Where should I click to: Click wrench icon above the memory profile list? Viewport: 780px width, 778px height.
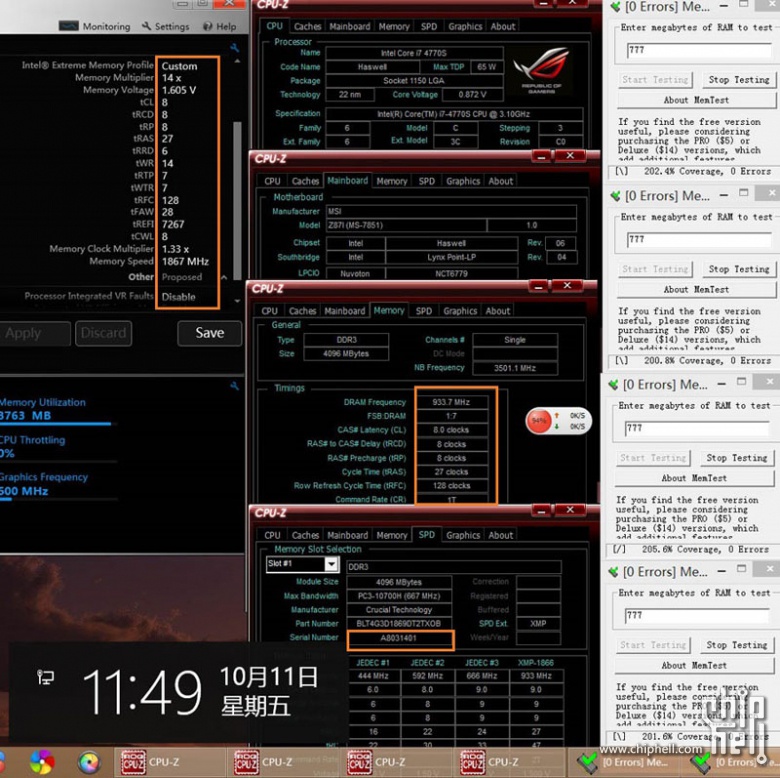point(234,48)
